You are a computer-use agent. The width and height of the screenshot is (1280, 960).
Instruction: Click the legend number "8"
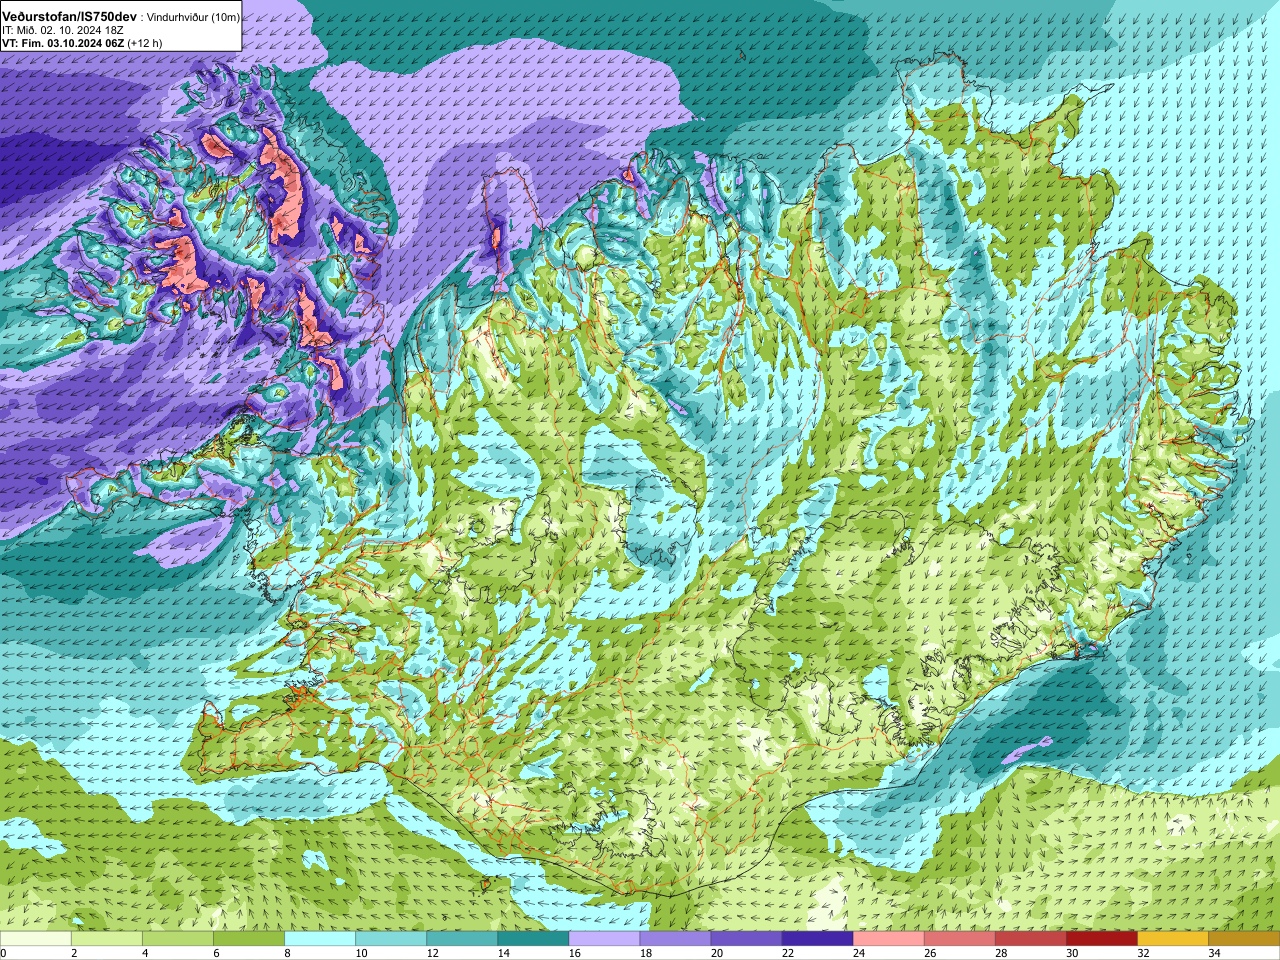287,953
